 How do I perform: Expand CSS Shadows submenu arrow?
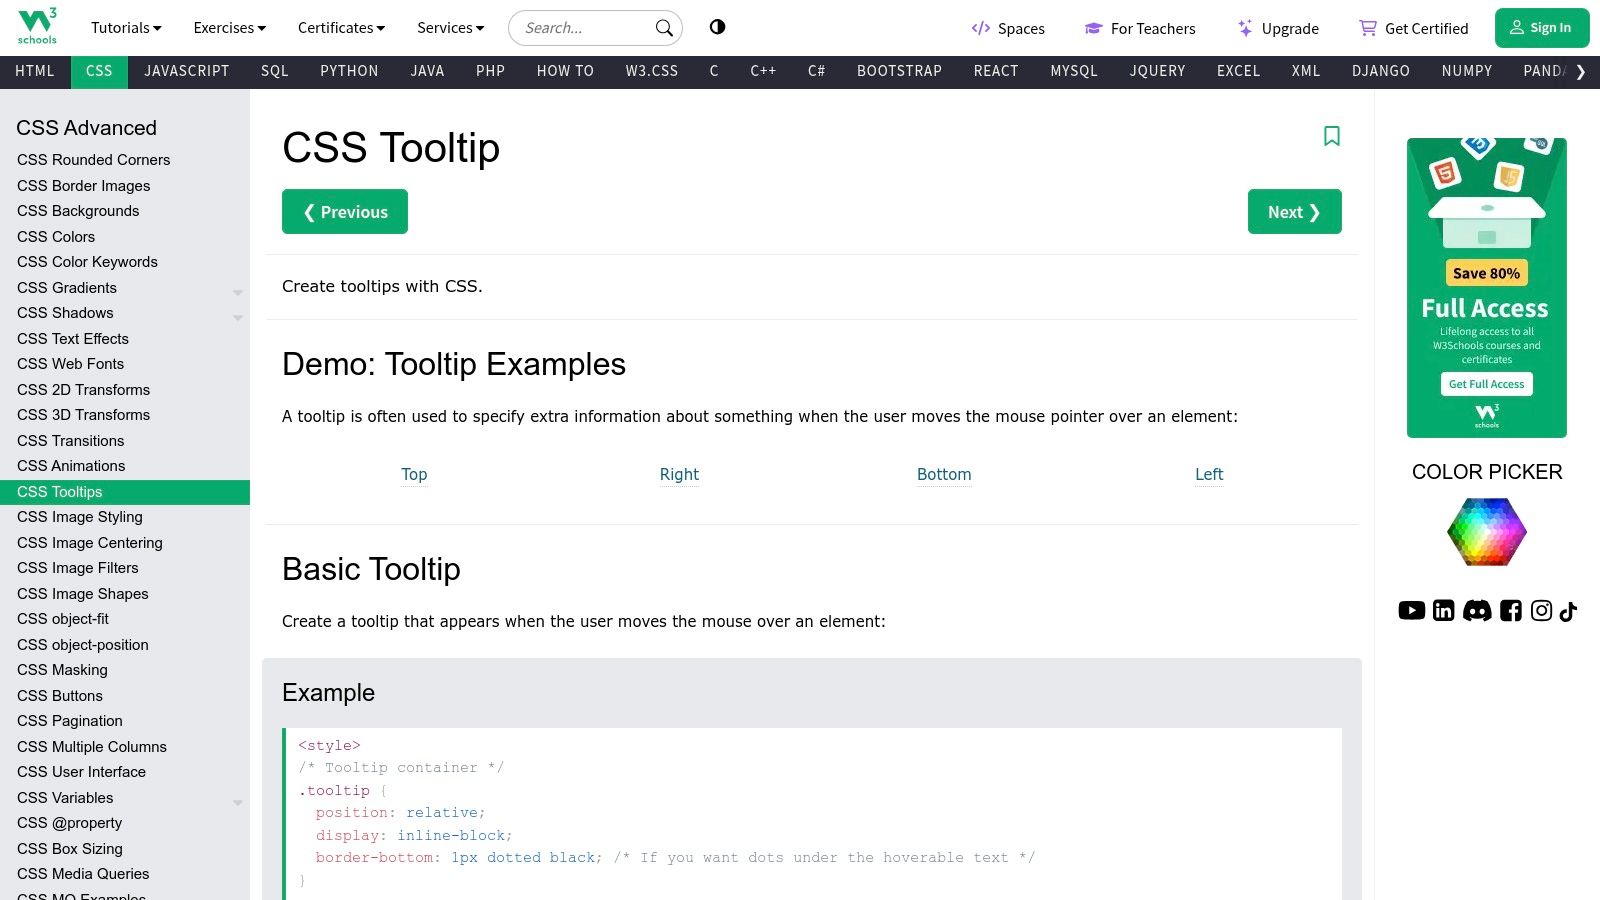tap(238, 318)
